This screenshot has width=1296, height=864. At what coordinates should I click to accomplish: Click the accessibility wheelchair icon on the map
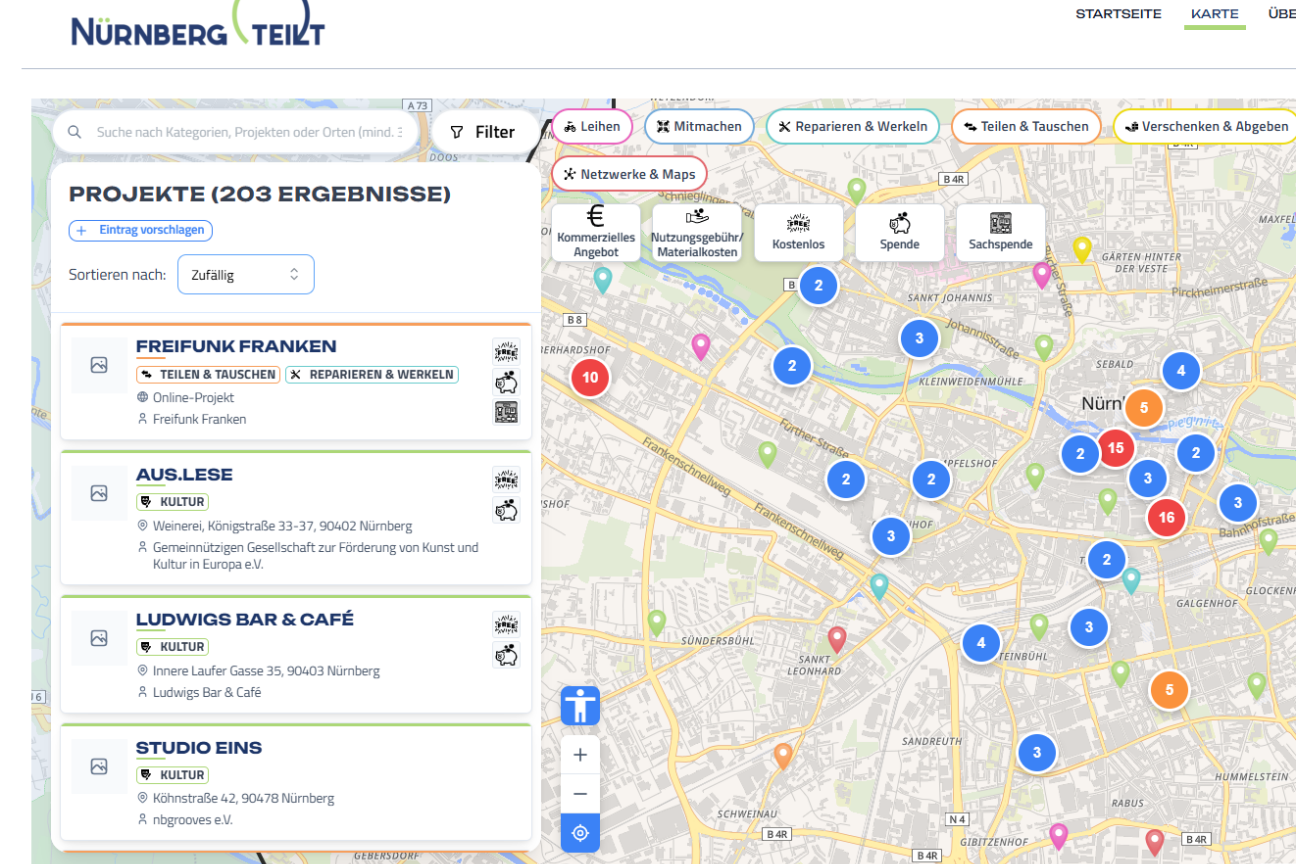point(580,706)
